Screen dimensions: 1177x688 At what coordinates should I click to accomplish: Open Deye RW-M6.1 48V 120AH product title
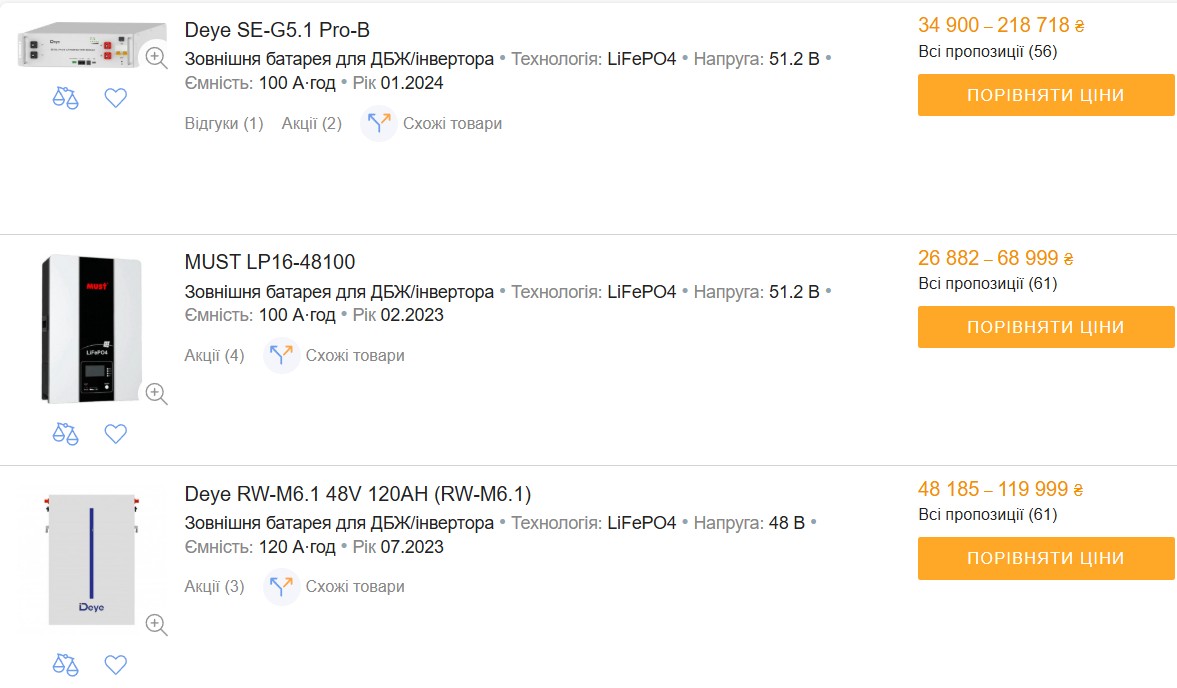coord(358,494)
